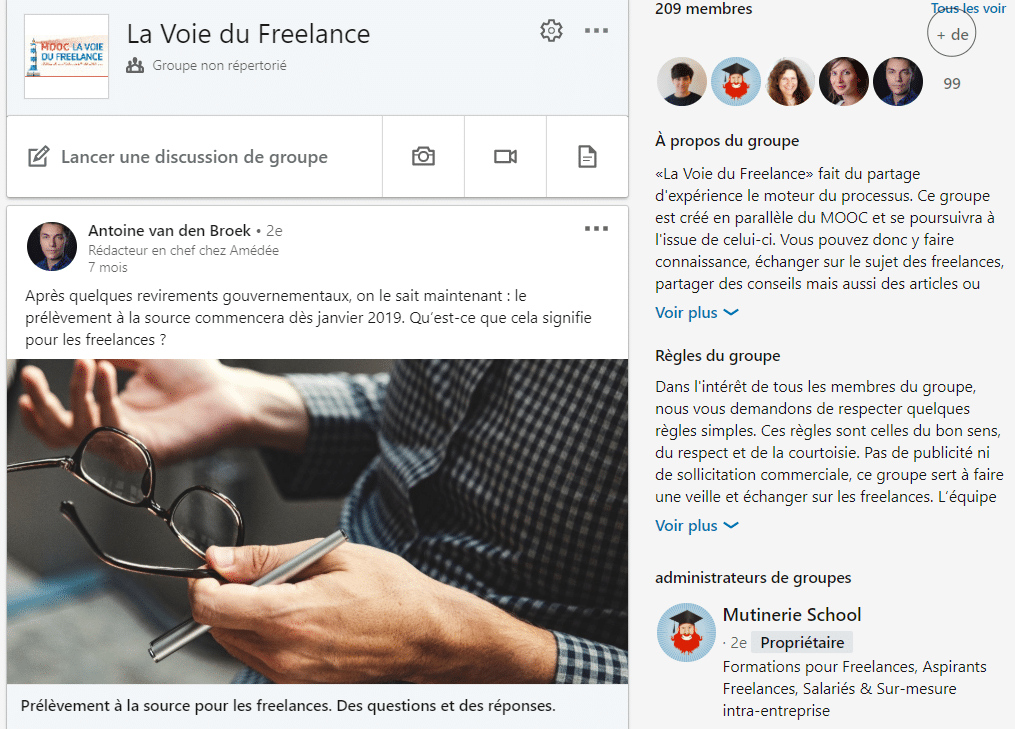Open the Mutinerie School administrator profile
Screen dimensions: 1015x729
tap(792, 614)
